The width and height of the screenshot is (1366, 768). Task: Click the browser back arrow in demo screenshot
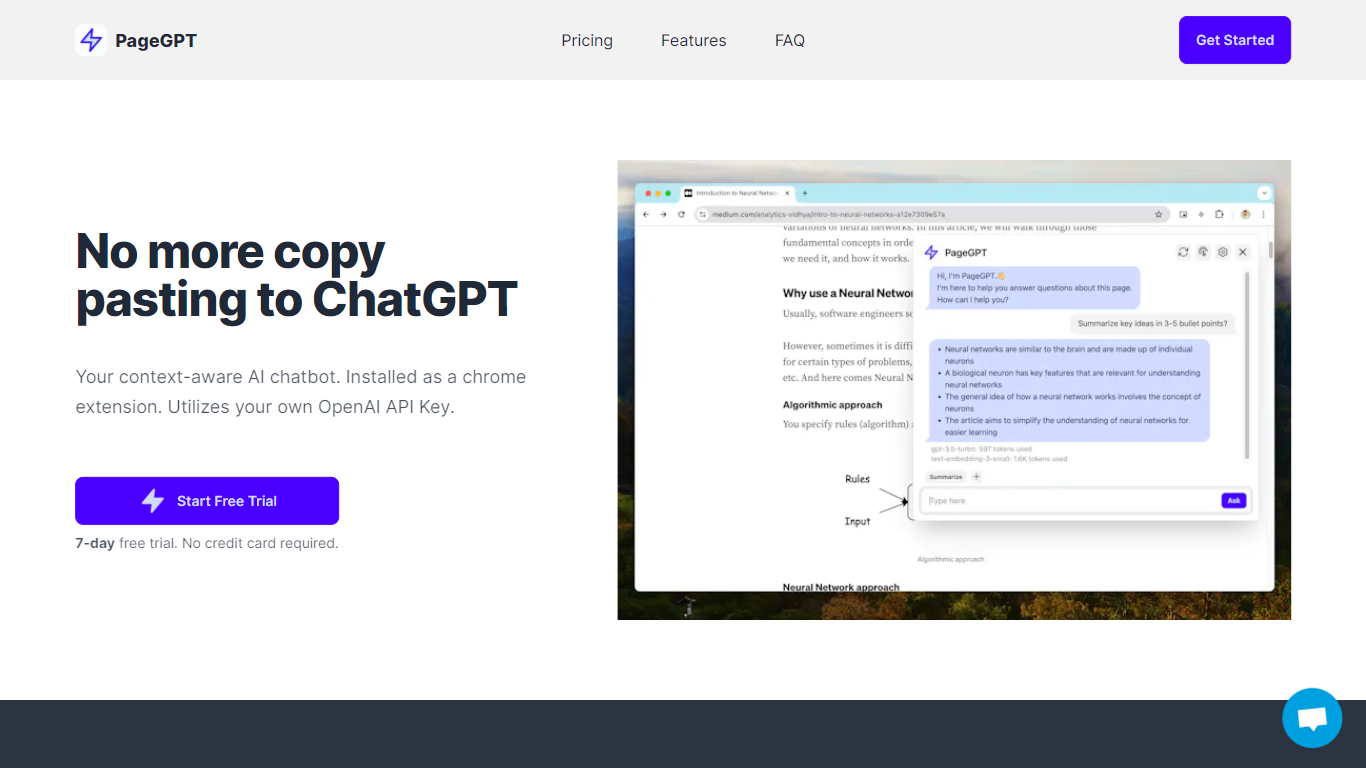coord(646,214)
